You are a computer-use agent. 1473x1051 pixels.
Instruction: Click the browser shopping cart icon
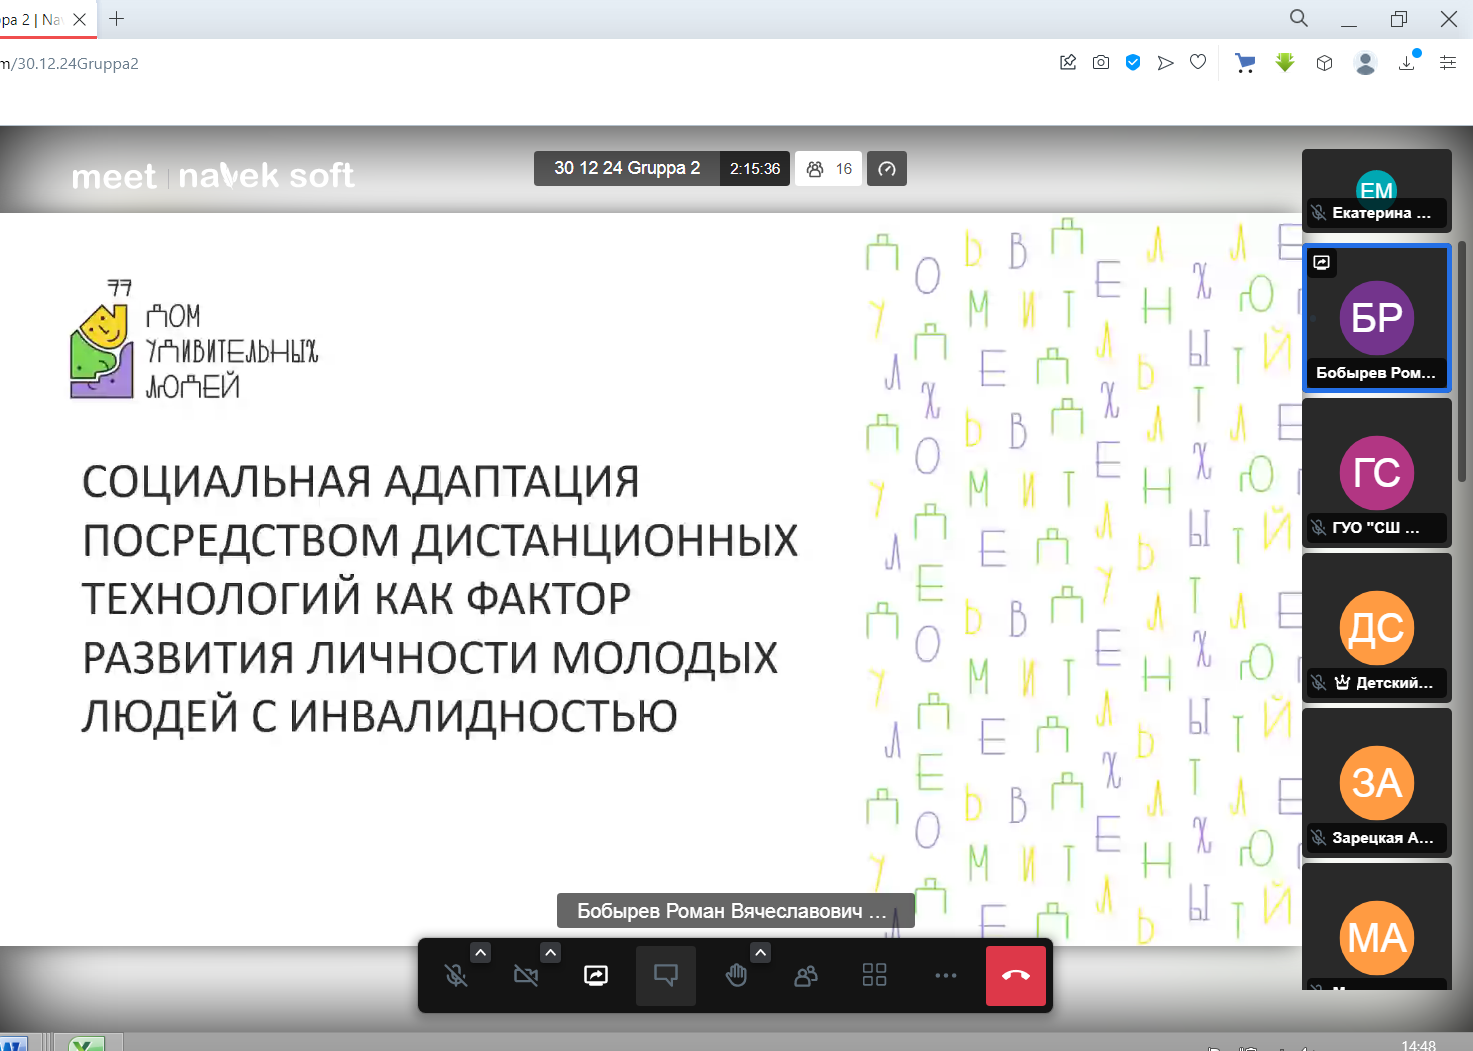1245,63
